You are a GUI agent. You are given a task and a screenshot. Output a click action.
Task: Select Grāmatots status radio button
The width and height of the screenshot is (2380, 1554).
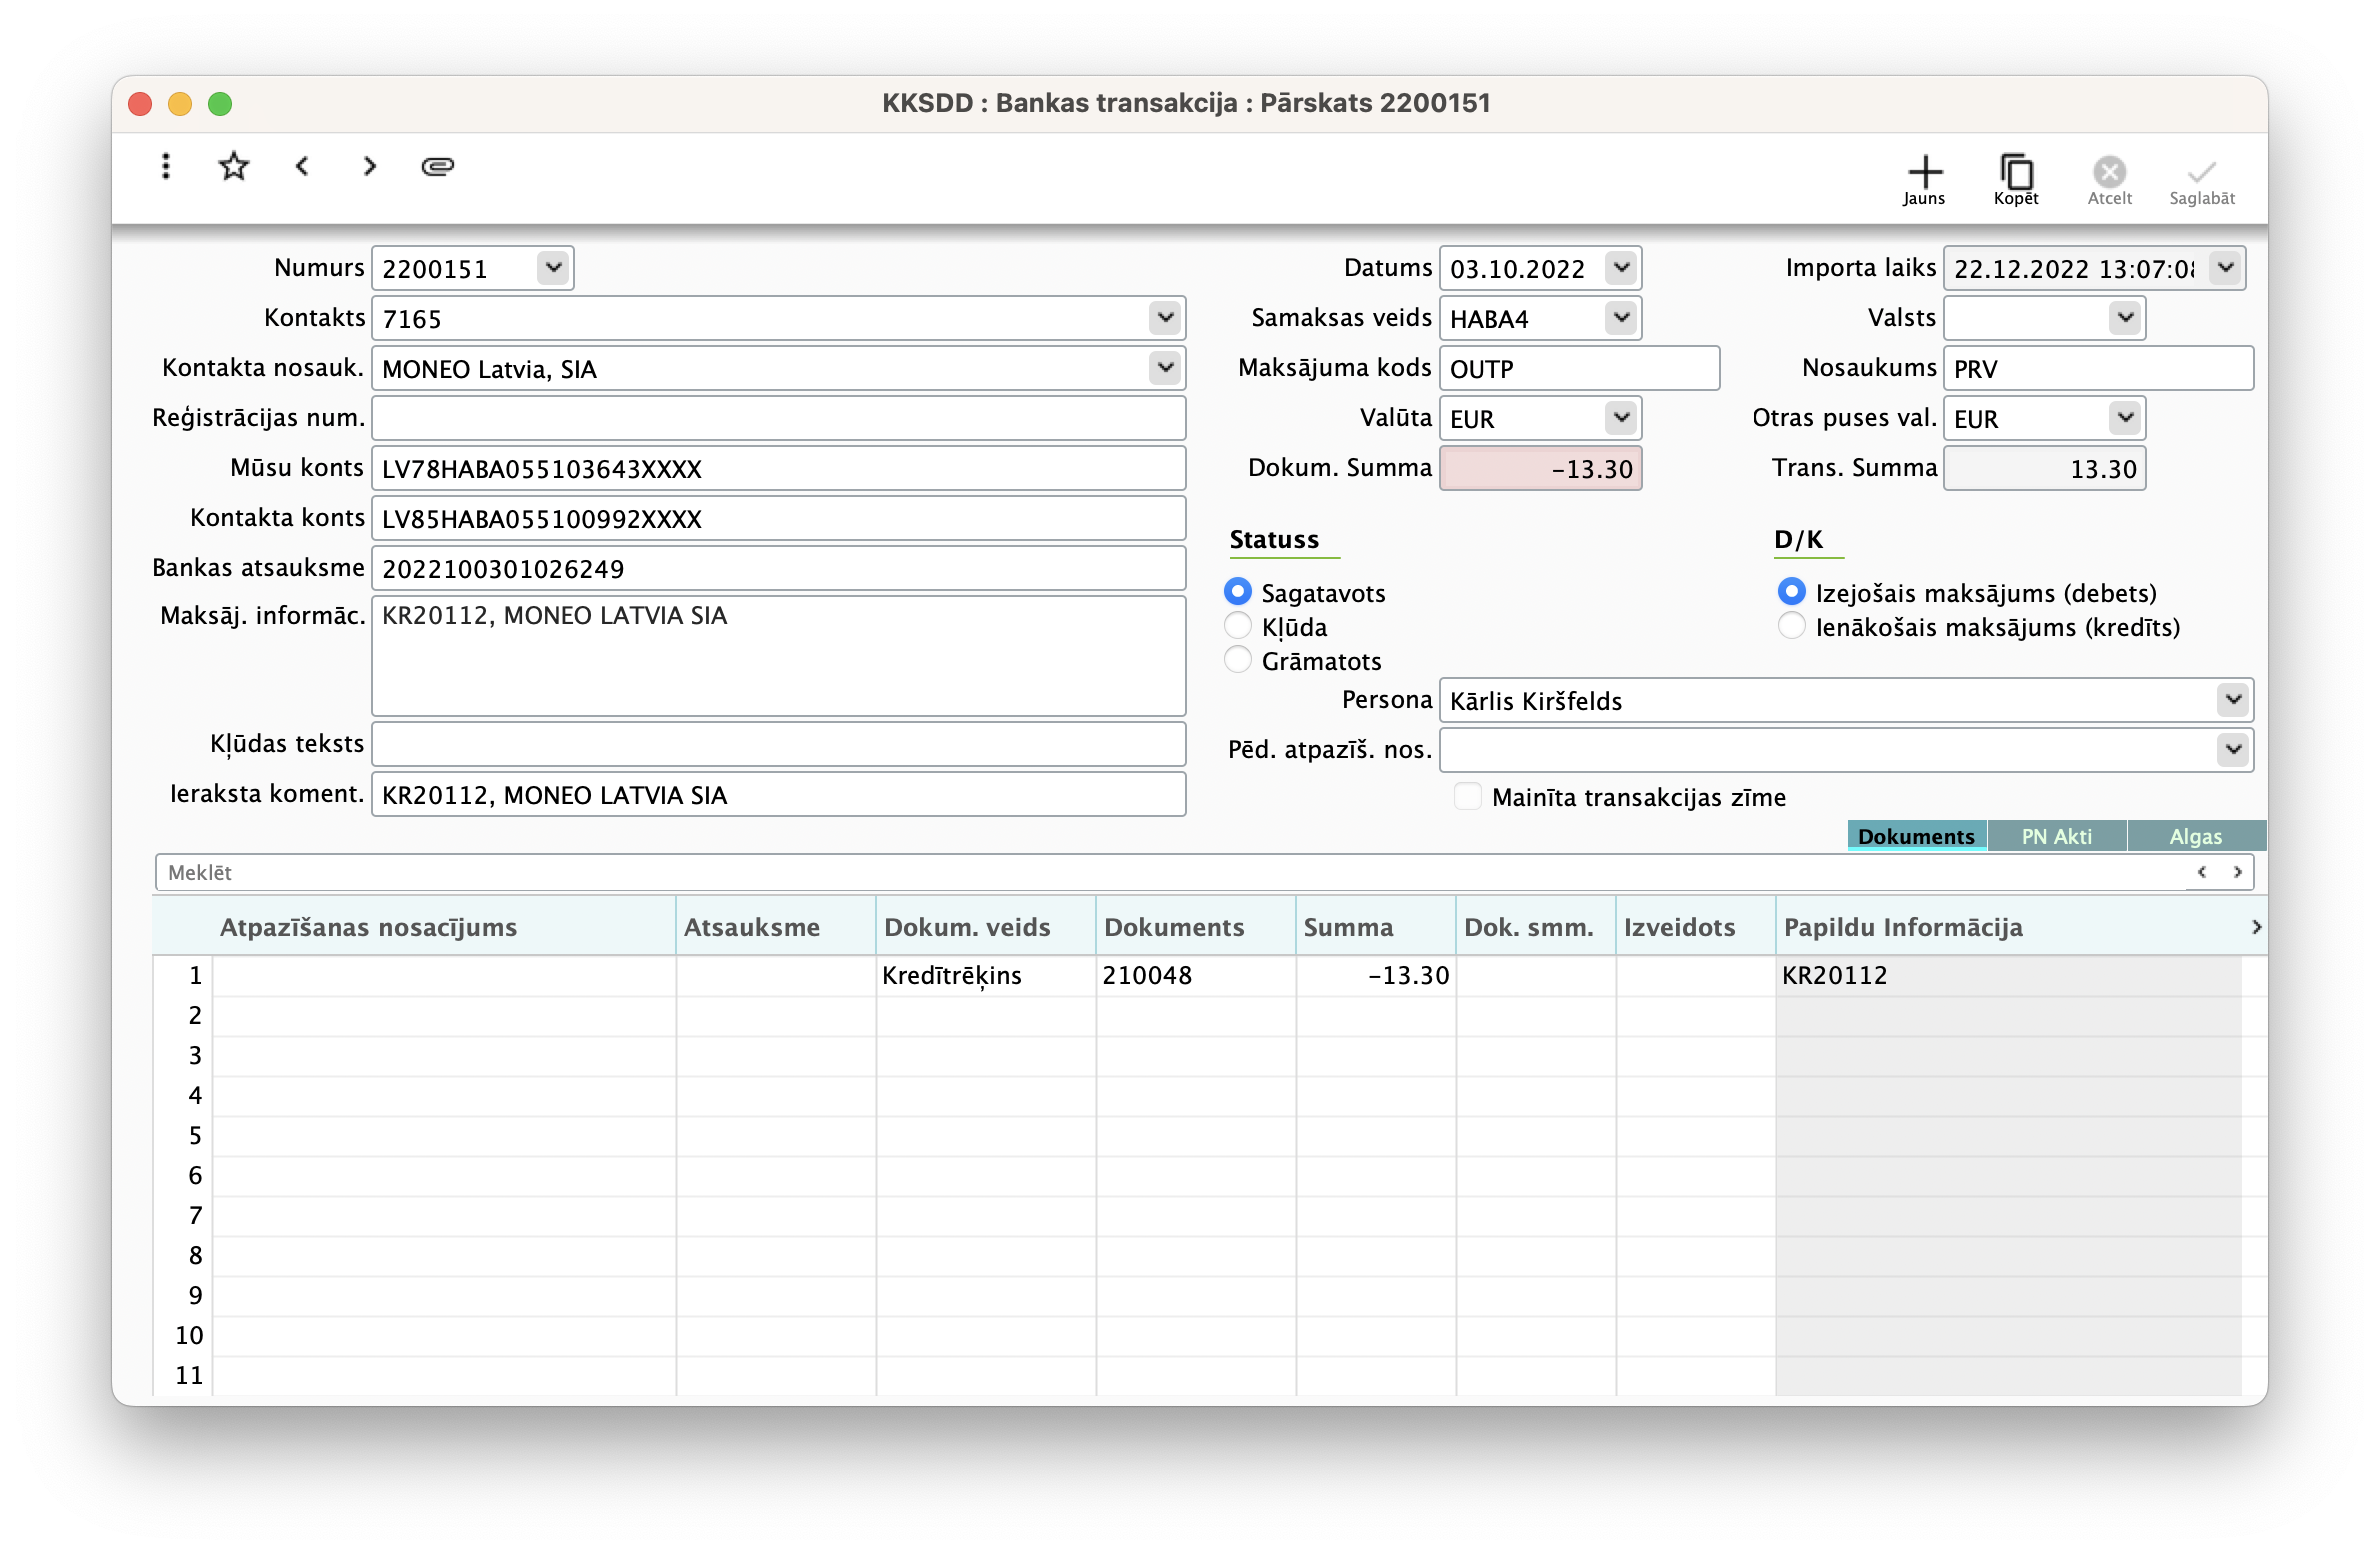tap(1238, 660)
